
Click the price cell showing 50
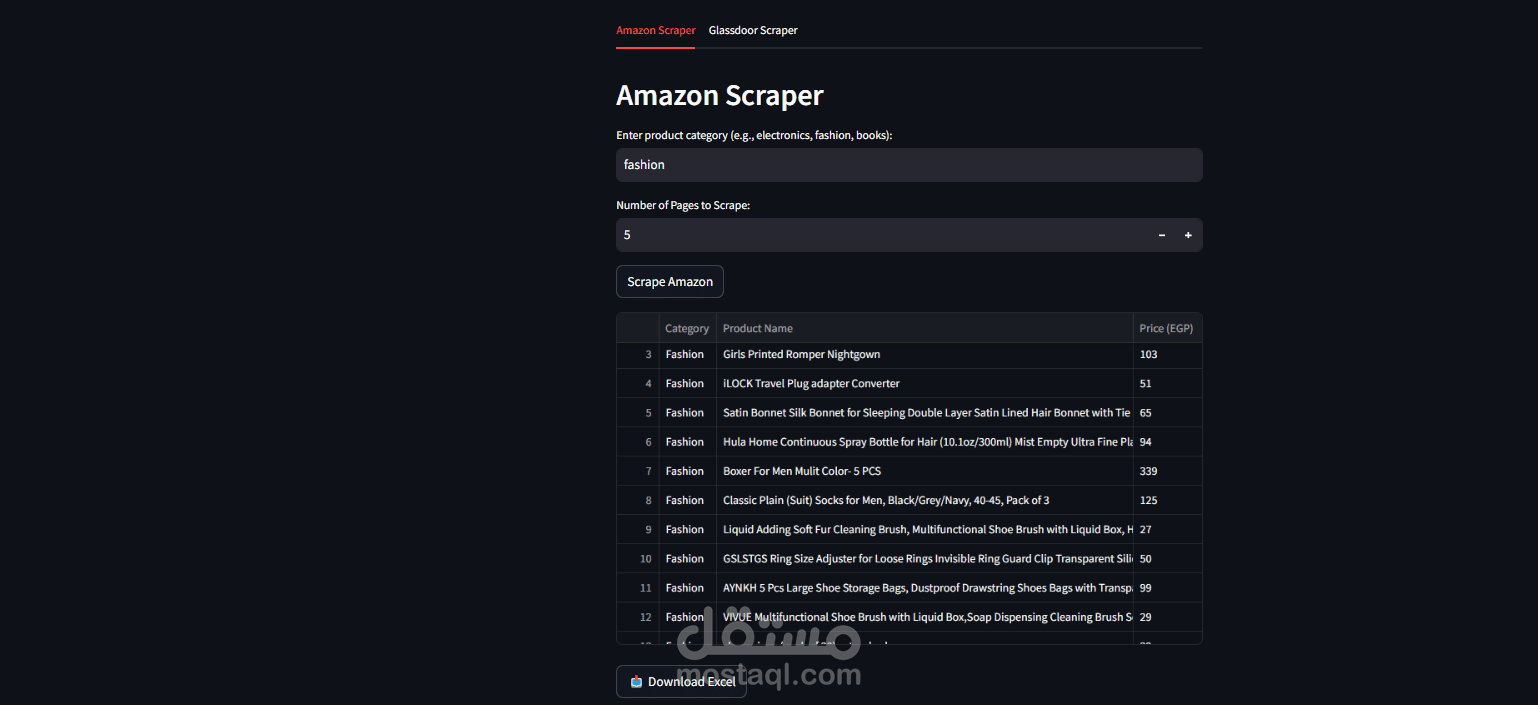click(x=1167, y=558)
